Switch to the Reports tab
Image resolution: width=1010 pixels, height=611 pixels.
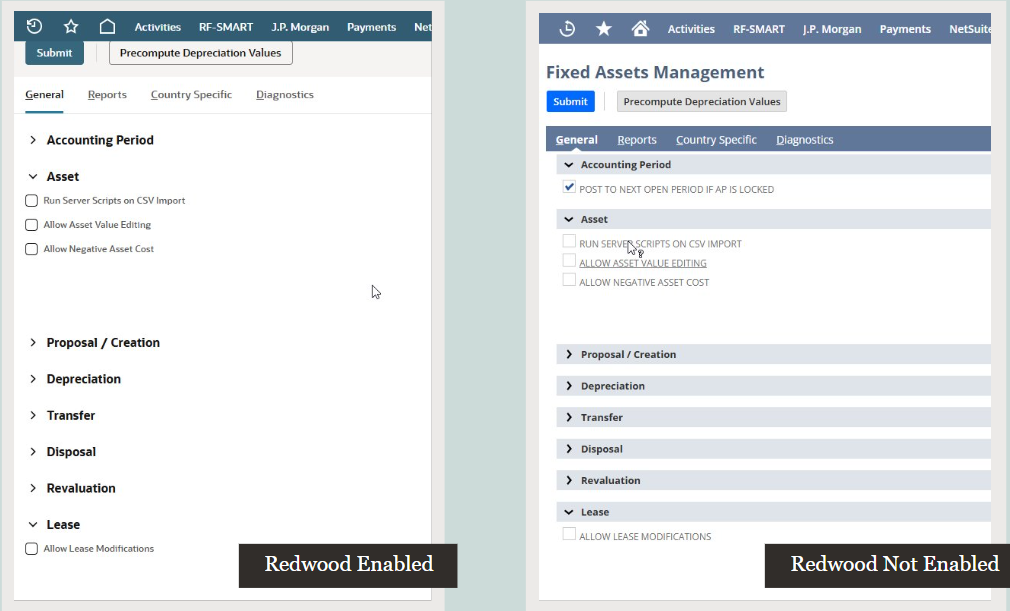(107, 94)
